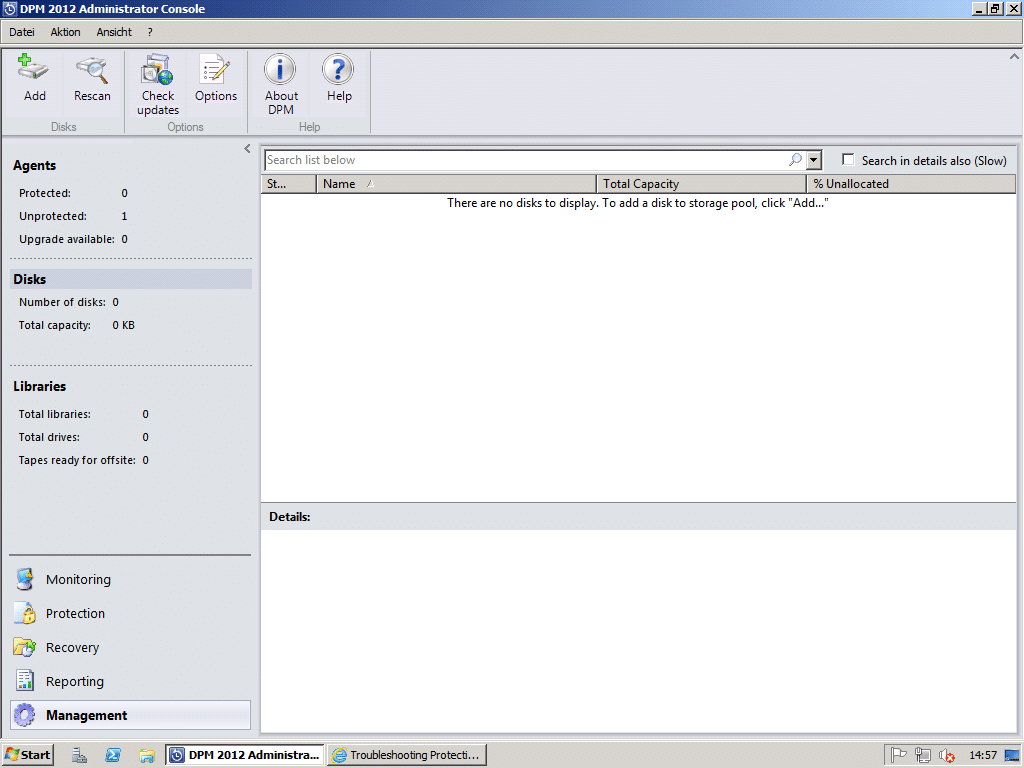The width and height of the screenshot is (1024, 768).
Task: Click the Unprotected: agents count
Action: [124, 216]
